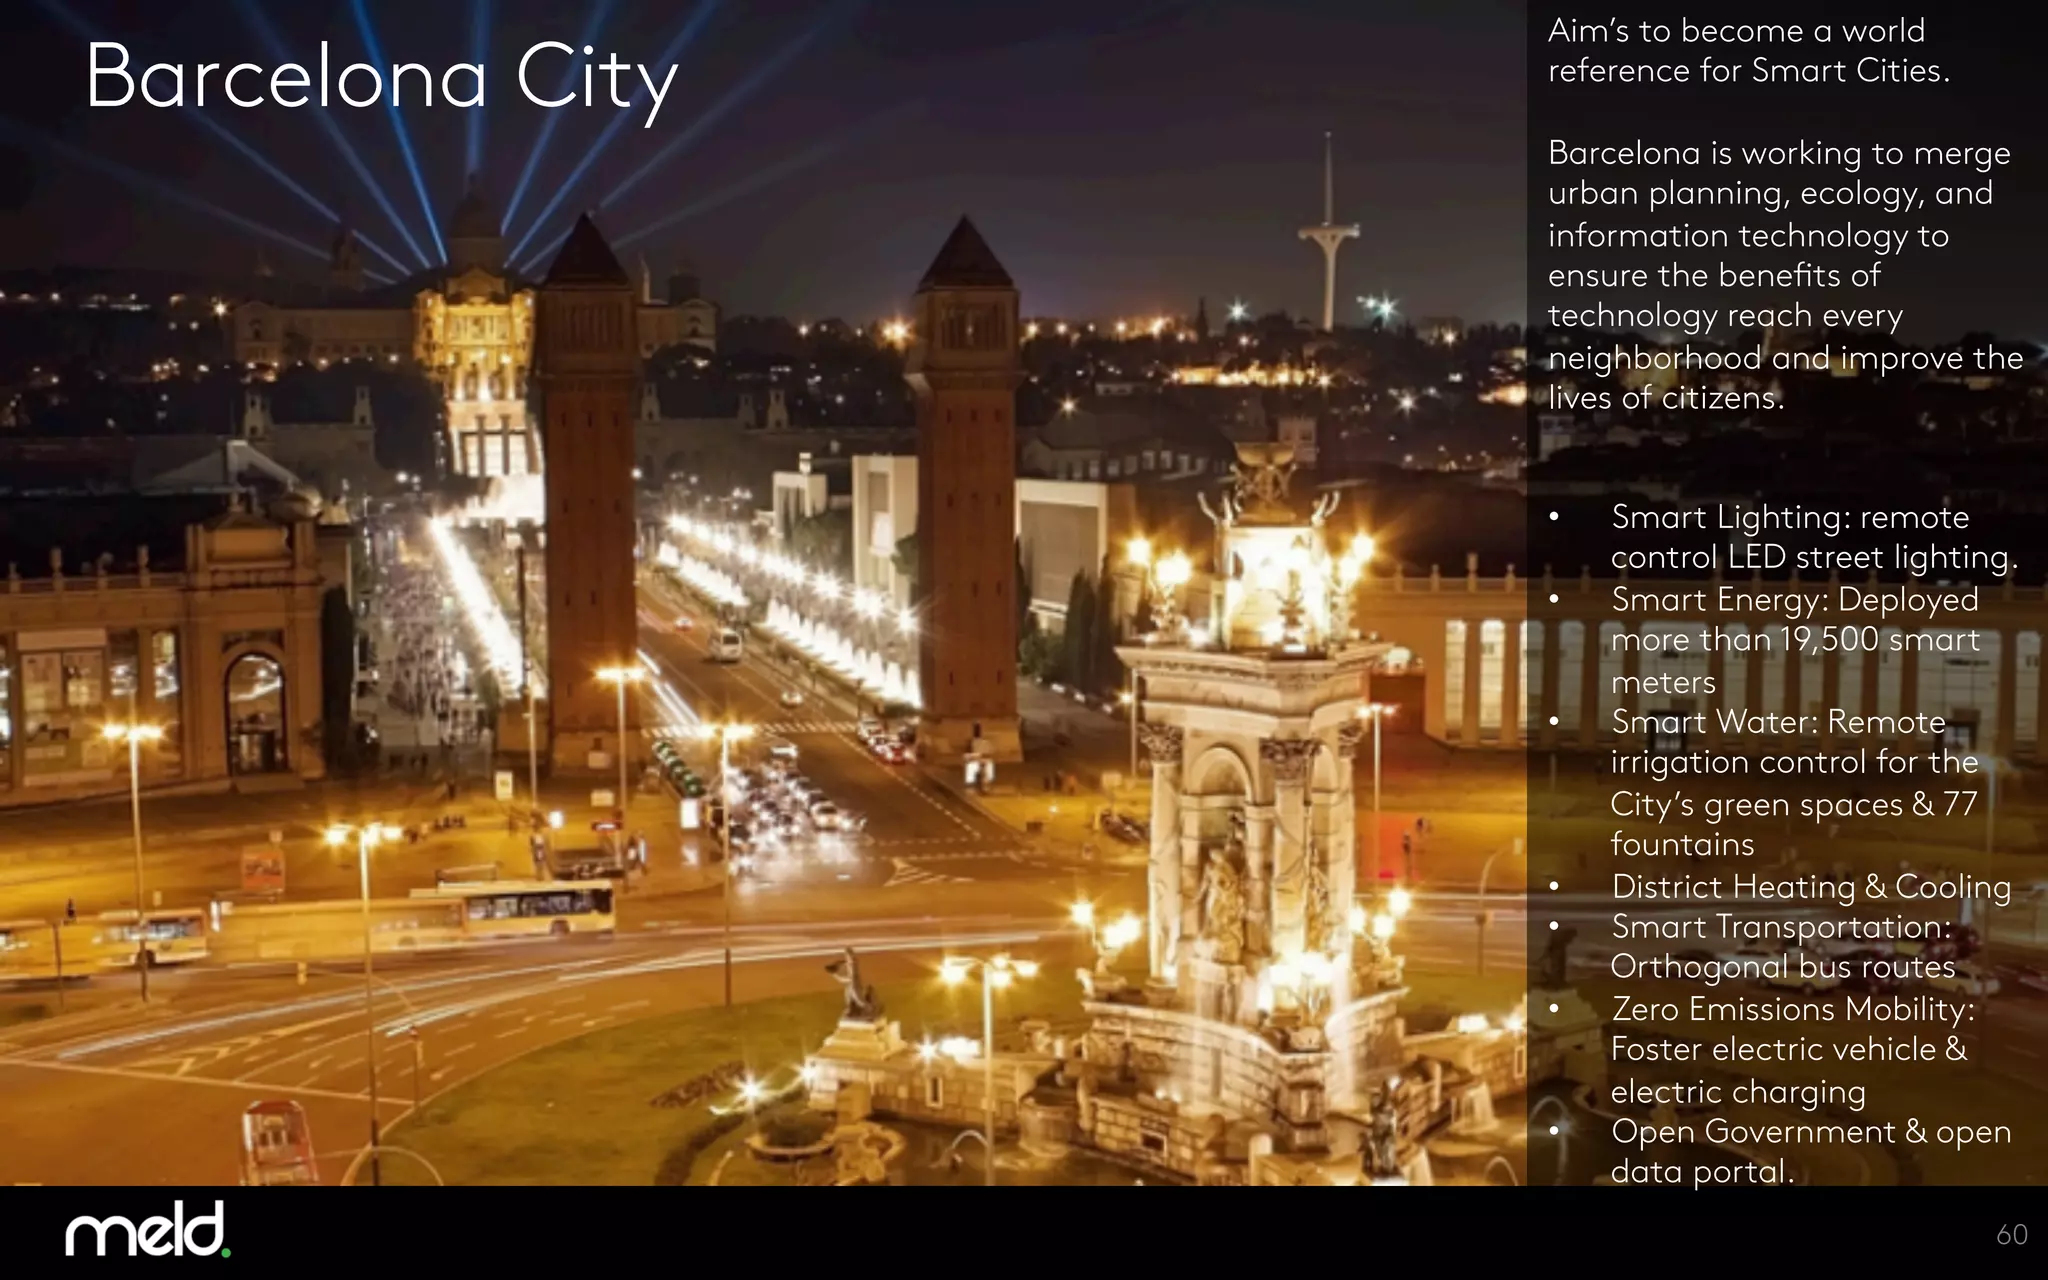The height and width of the screenshot is (1280, 2048).
Task: Click 'District Heating & Cooling' bullet
Action: point(1811,887)
